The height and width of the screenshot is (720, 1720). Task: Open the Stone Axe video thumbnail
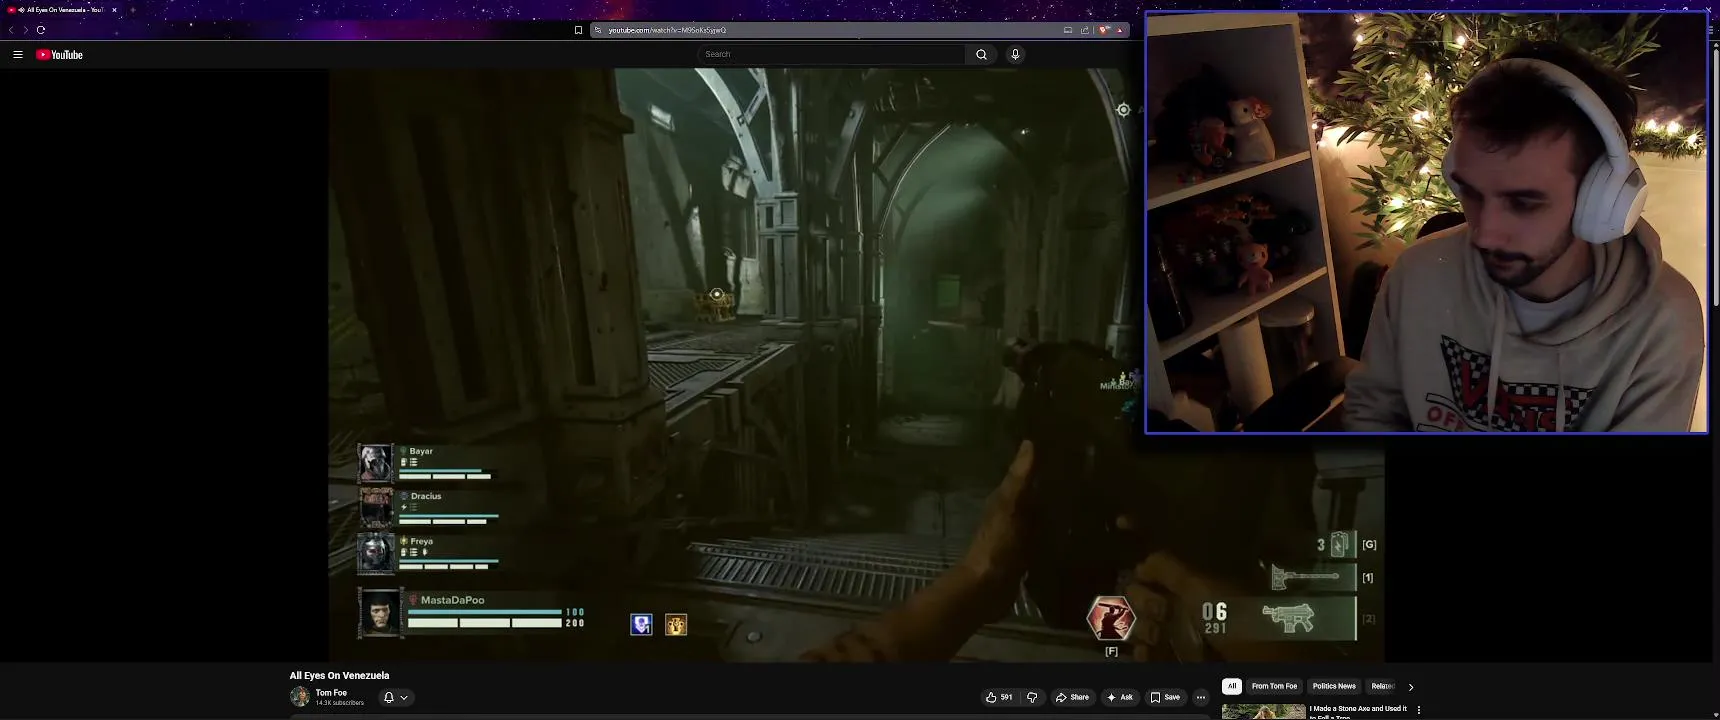coord(1264,711)
